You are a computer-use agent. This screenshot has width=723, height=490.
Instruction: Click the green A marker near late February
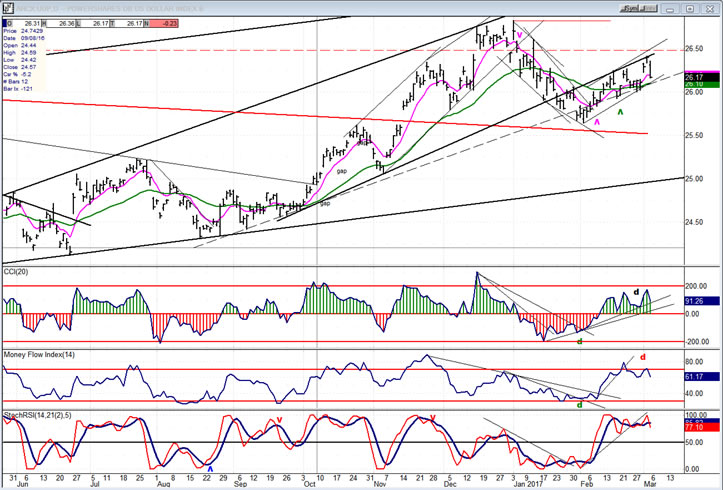621,112
